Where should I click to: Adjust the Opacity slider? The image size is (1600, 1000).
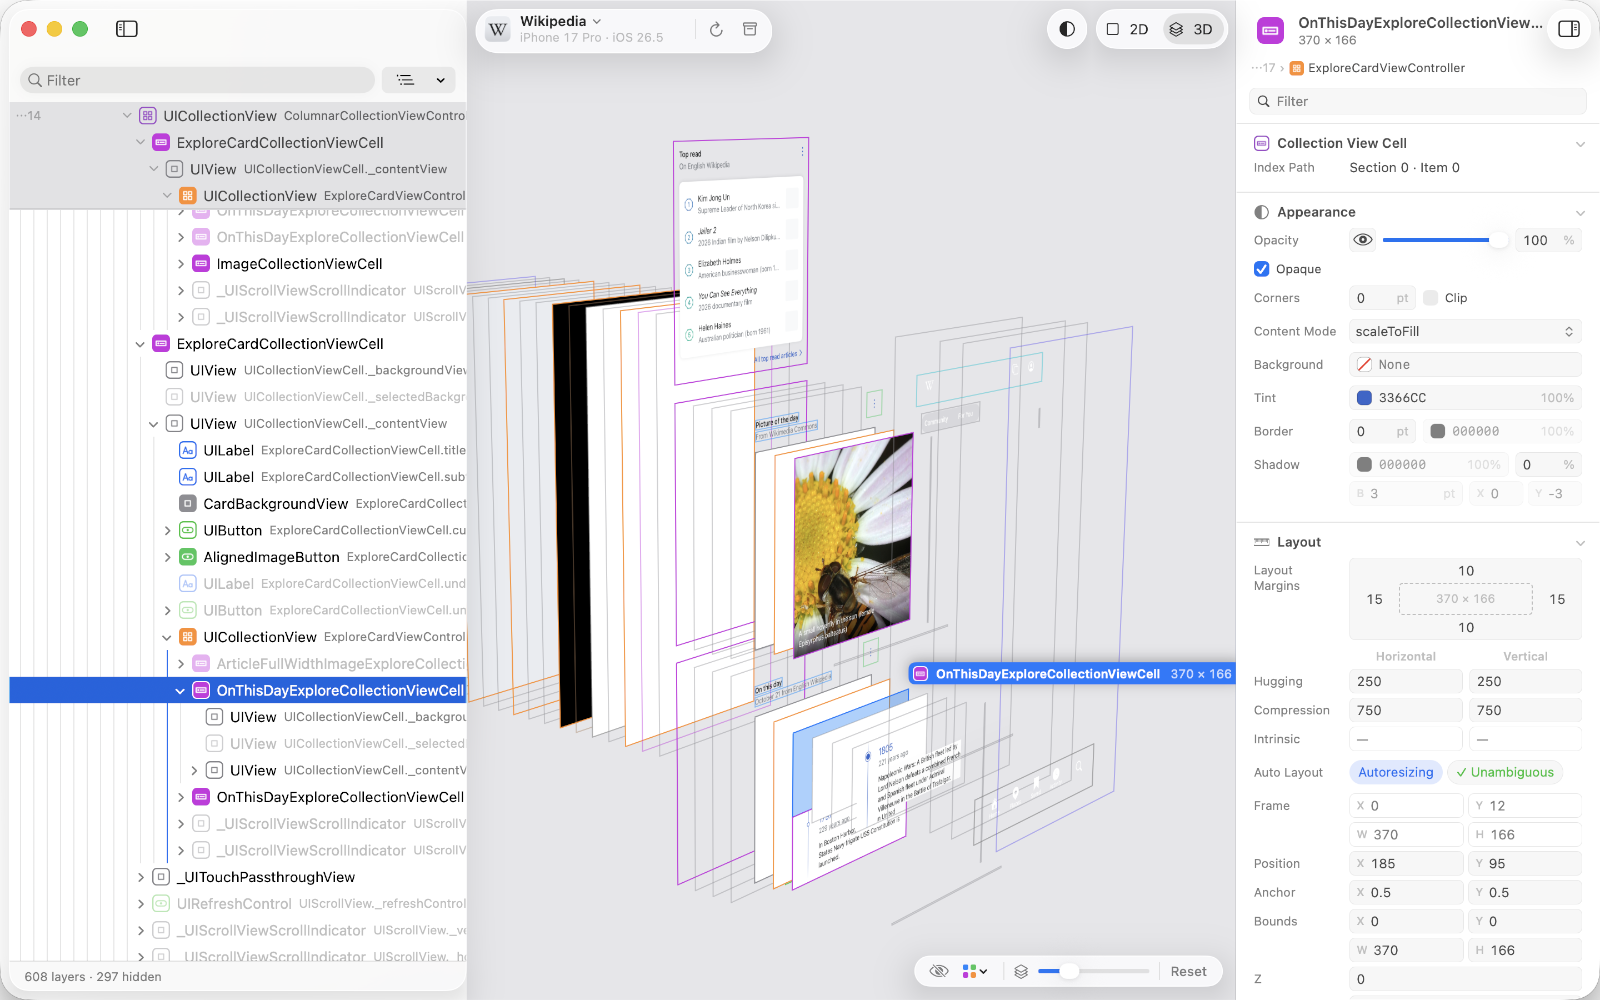click(1445, 240)
